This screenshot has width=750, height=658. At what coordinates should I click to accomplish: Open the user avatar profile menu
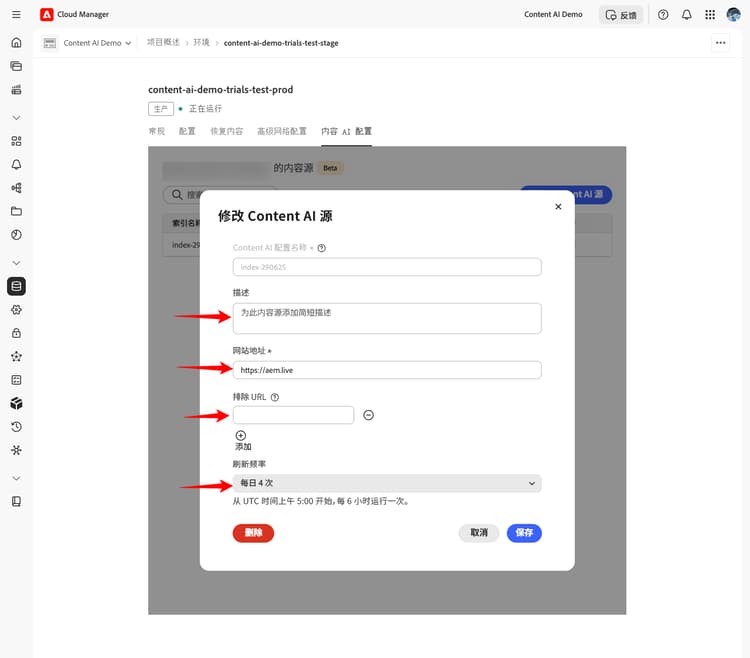click(733, 15)
